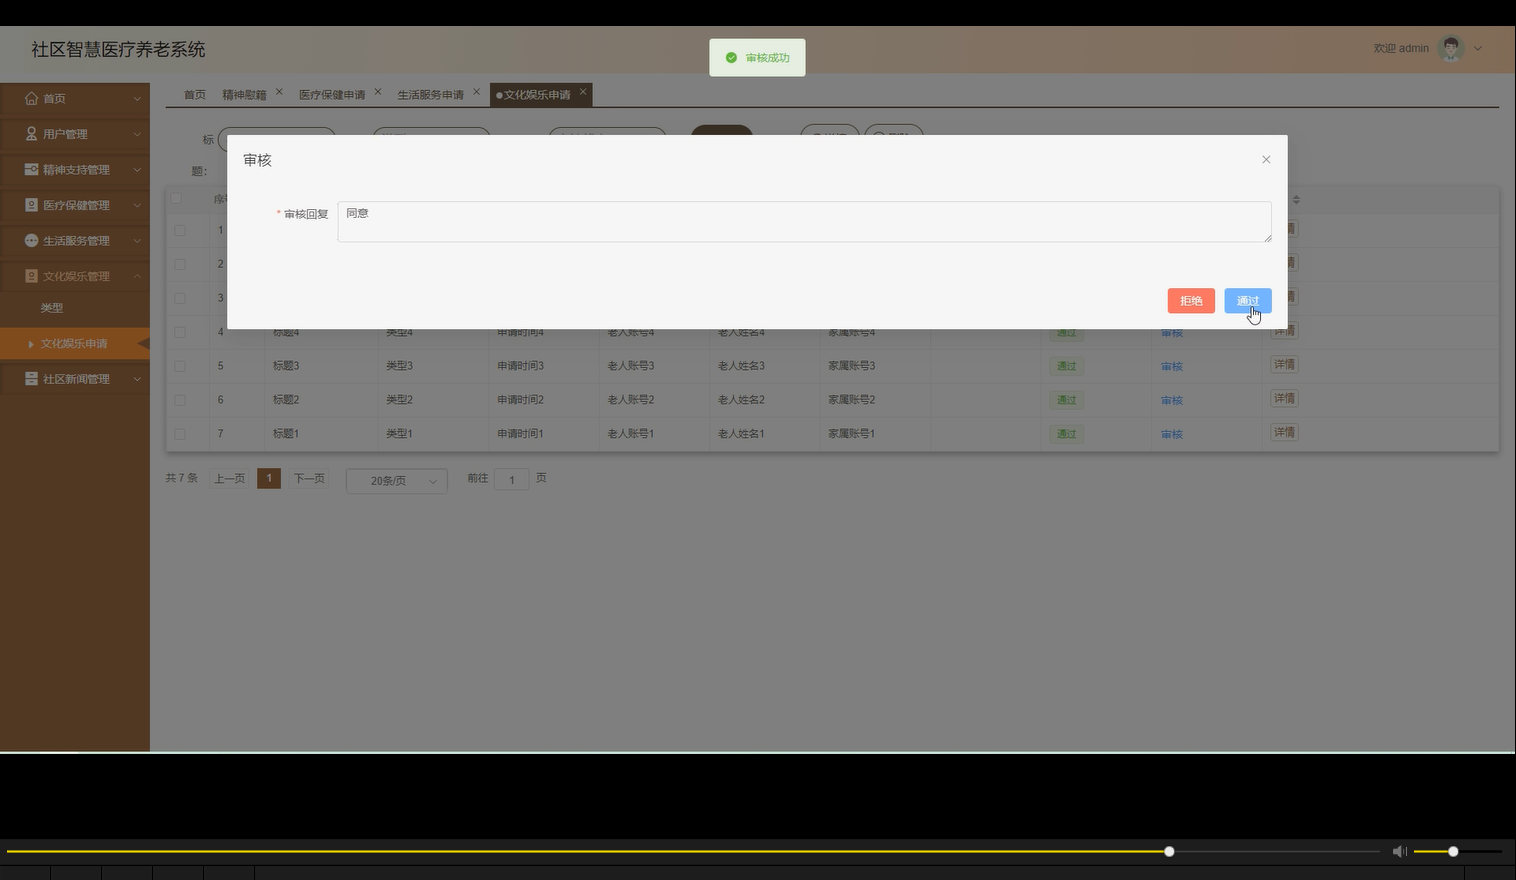This screenshot has width=1516, height=880.
Task: Click the icon beside 精神支持管理
Action: click(31, 169)
